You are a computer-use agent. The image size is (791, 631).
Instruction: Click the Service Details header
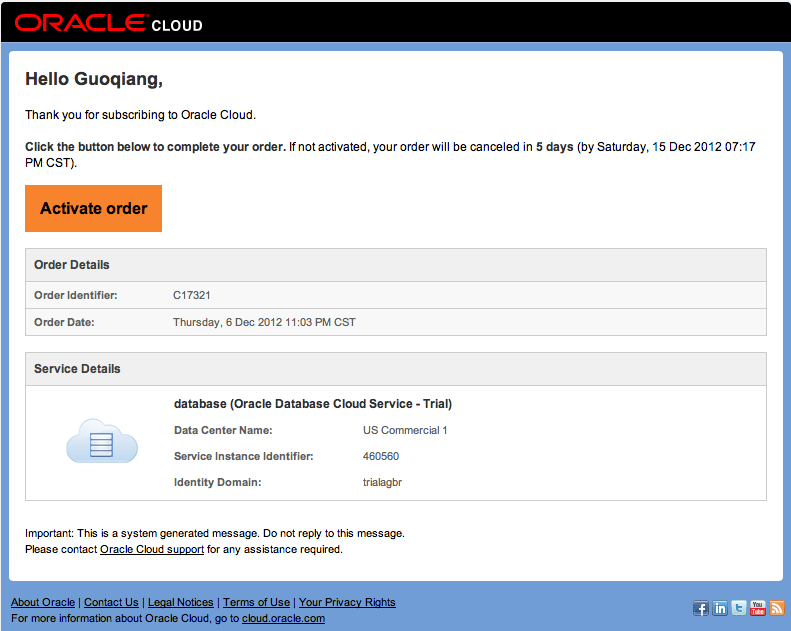point(396,369)
